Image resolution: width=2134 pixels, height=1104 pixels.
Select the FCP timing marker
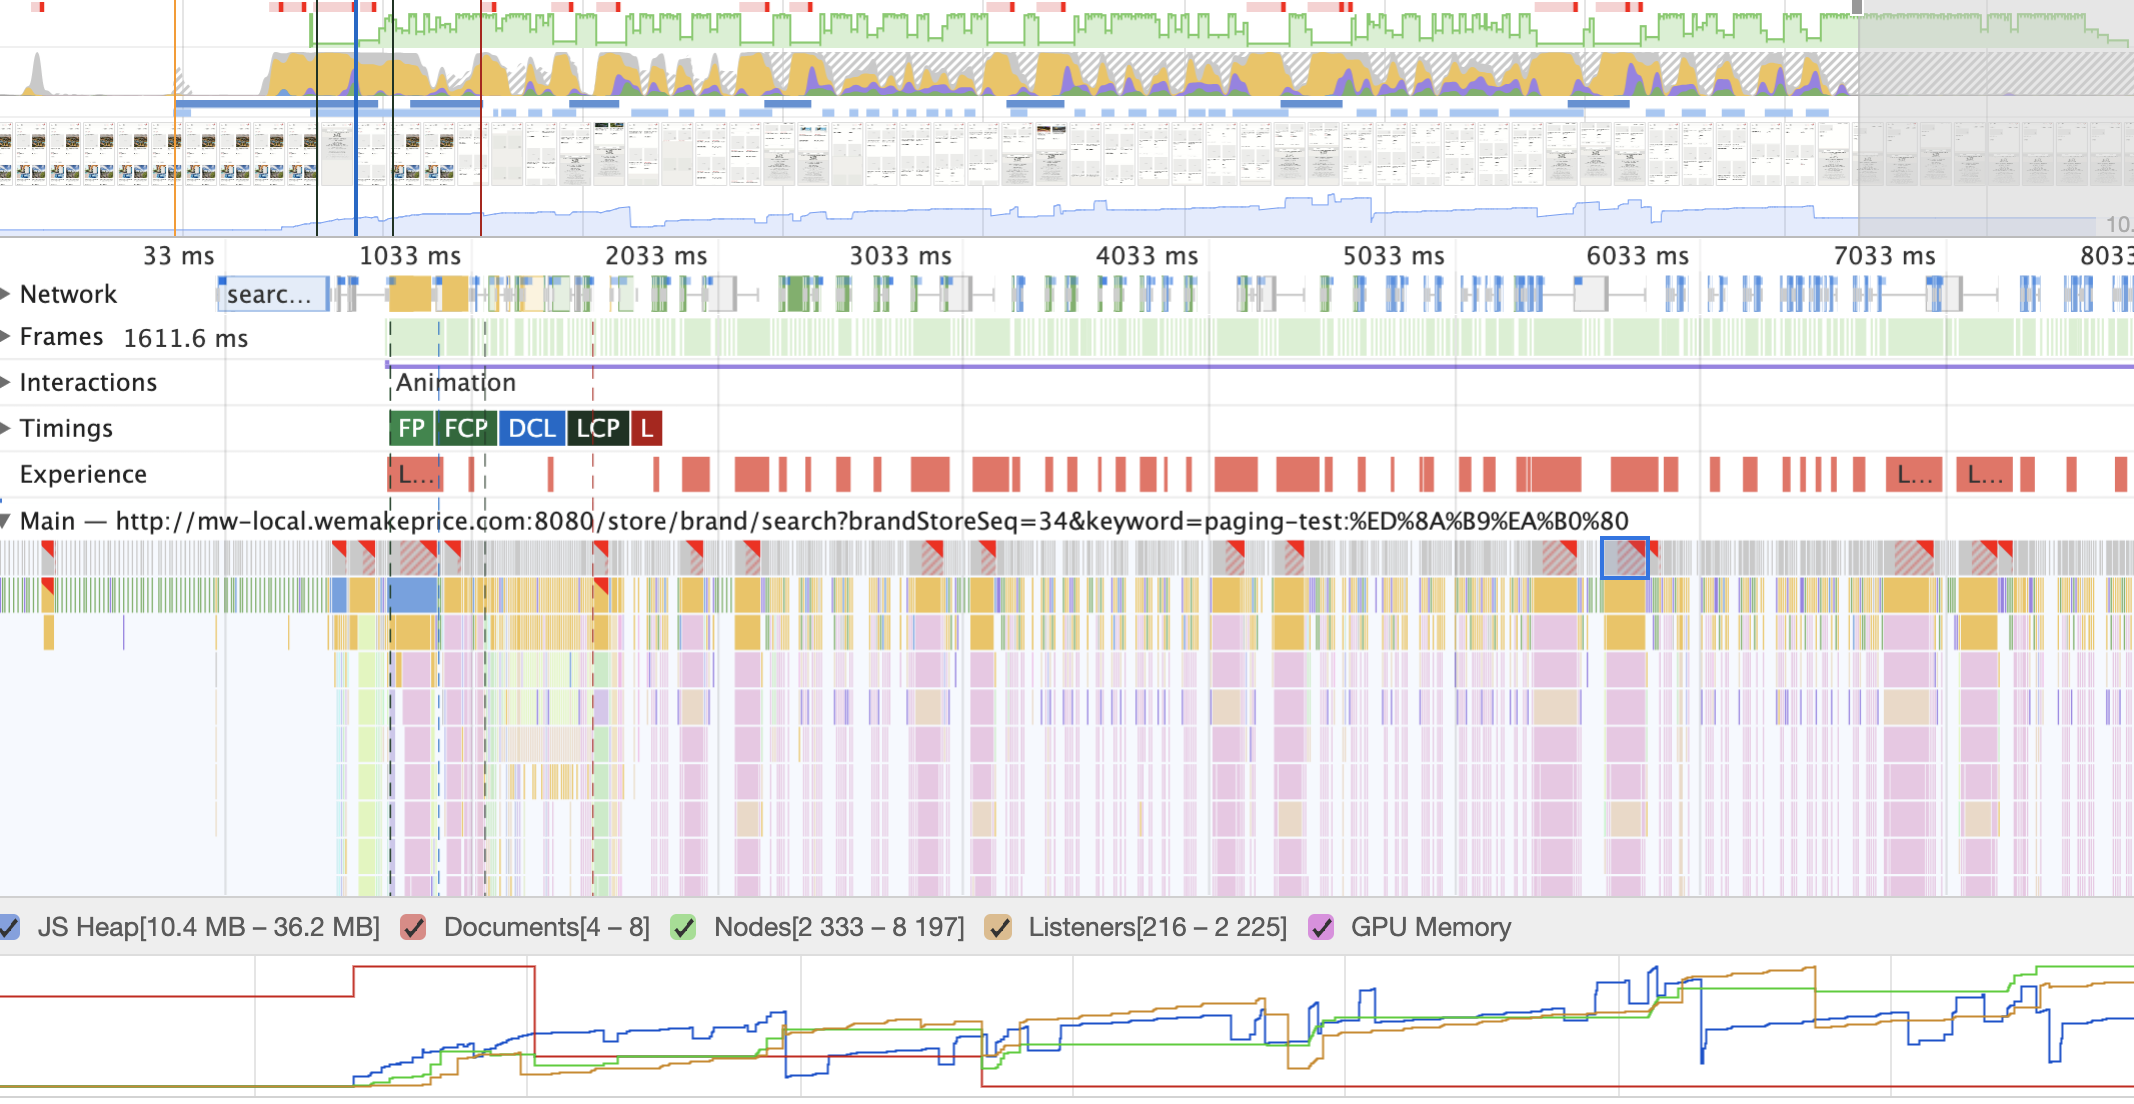click(466, 428)
